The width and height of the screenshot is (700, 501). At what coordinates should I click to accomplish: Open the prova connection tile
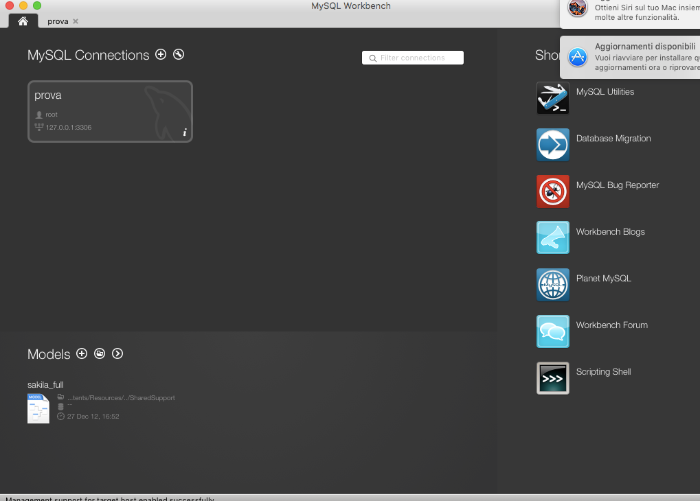click(110, 112)
